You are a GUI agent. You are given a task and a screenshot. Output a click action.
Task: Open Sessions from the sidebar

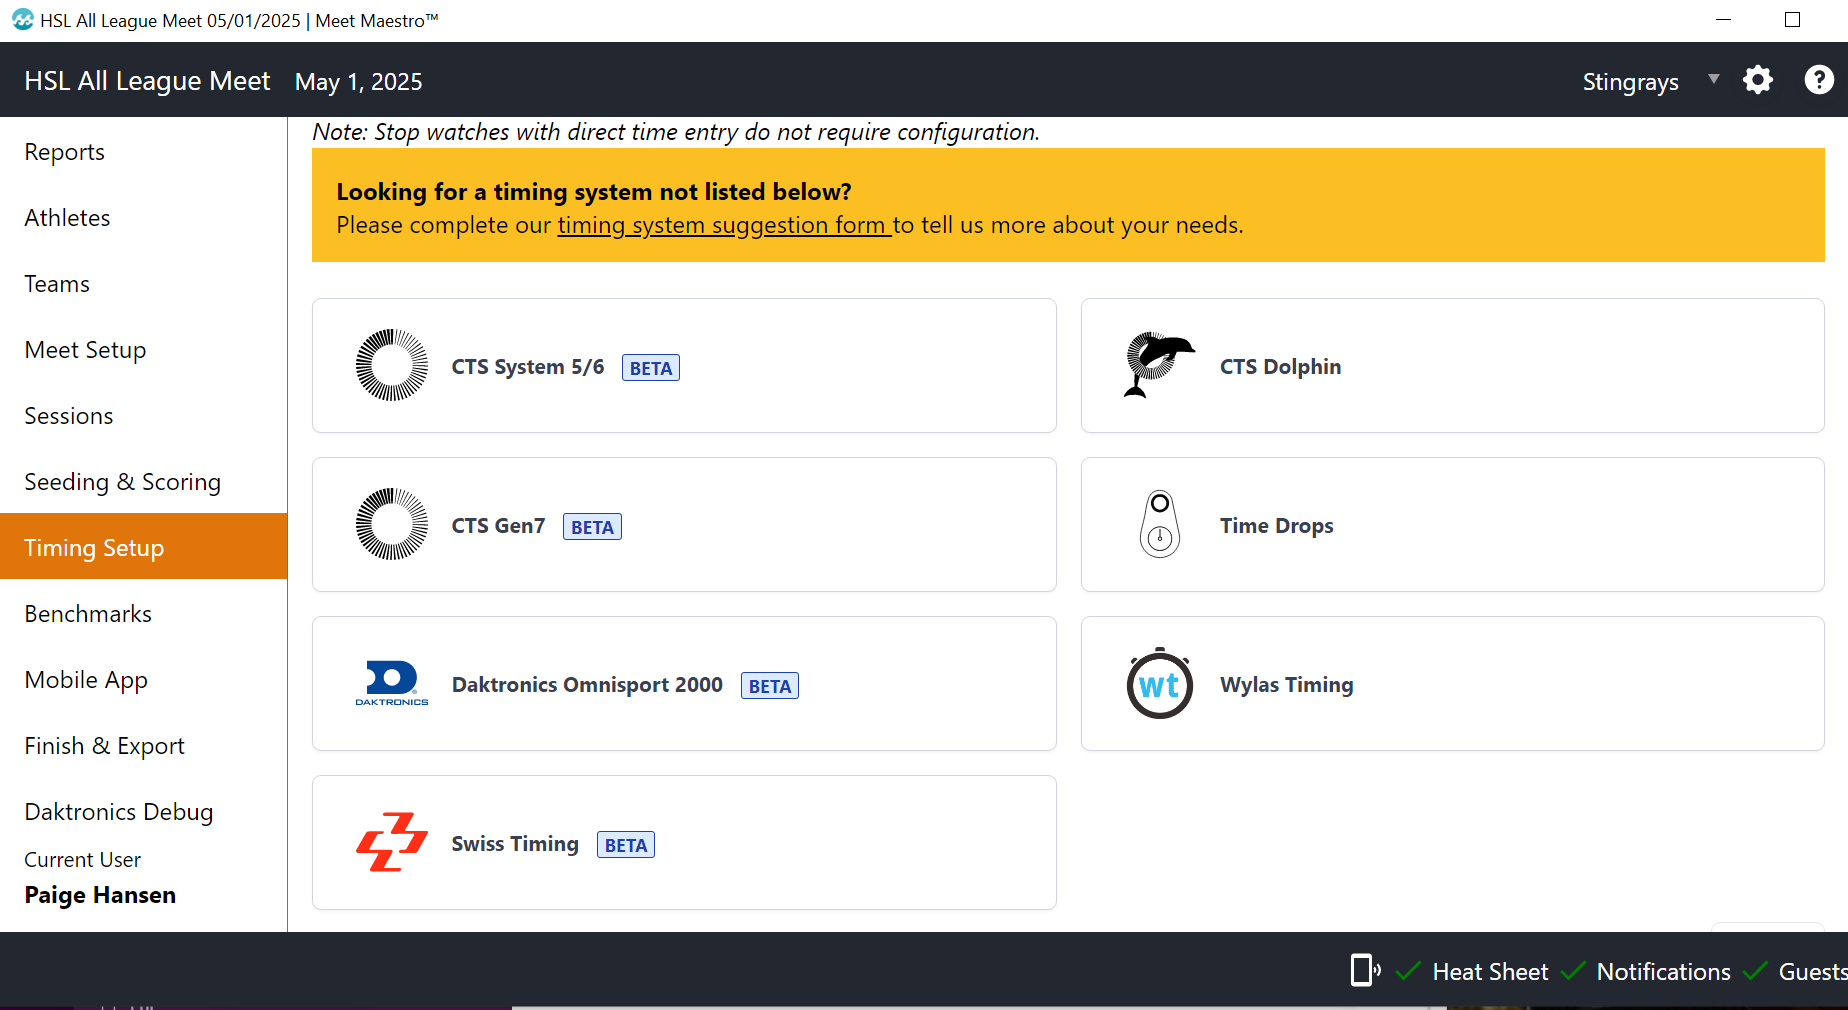click(144, 416)
